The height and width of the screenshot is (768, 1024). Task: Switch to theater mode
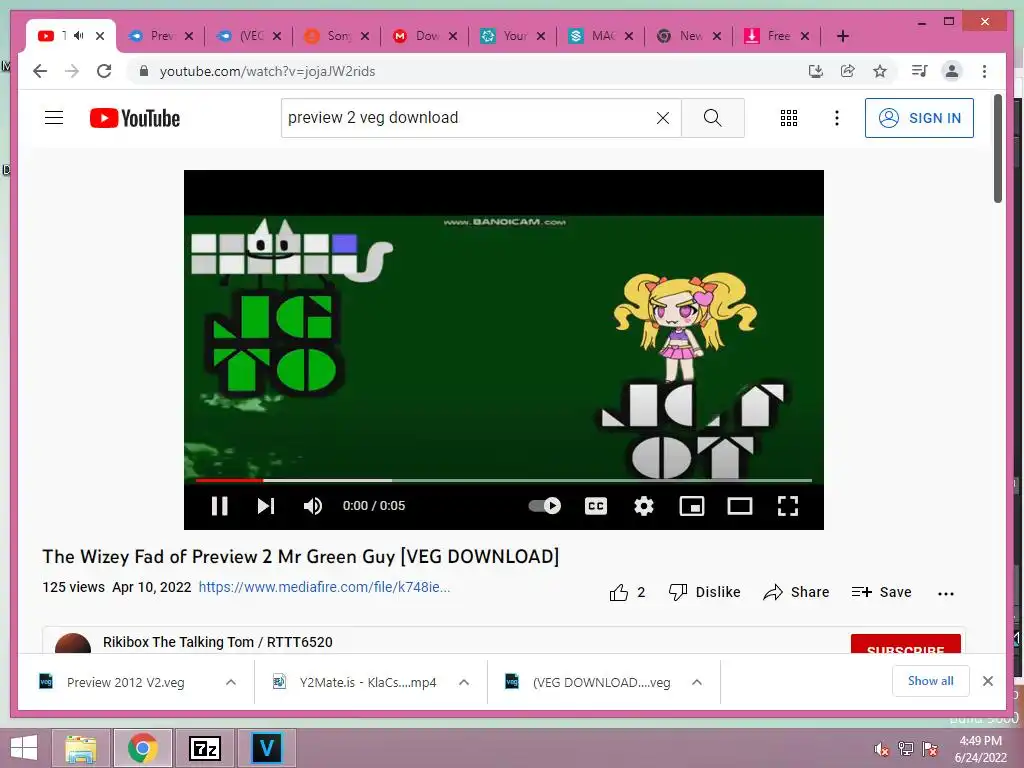point(740,505)
